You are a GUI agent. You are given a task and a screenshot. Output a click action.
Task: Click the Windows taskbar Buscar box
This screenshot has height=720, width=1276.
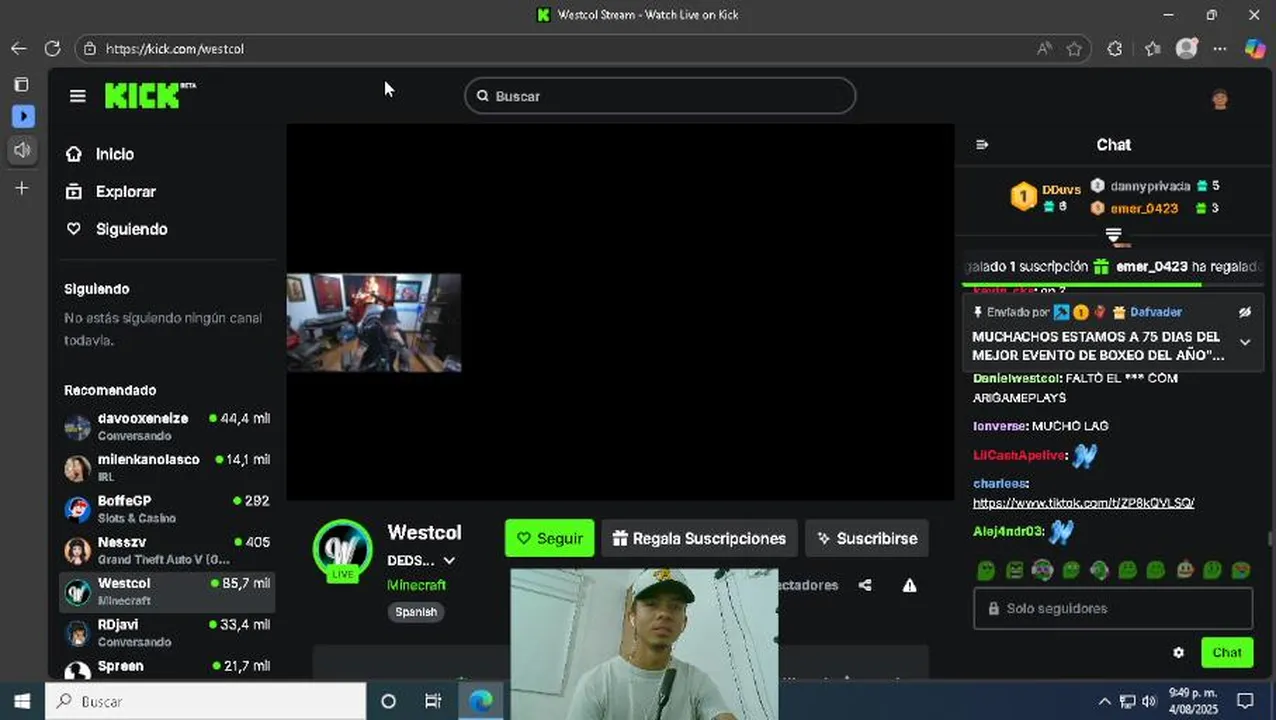tap(206, 701)
